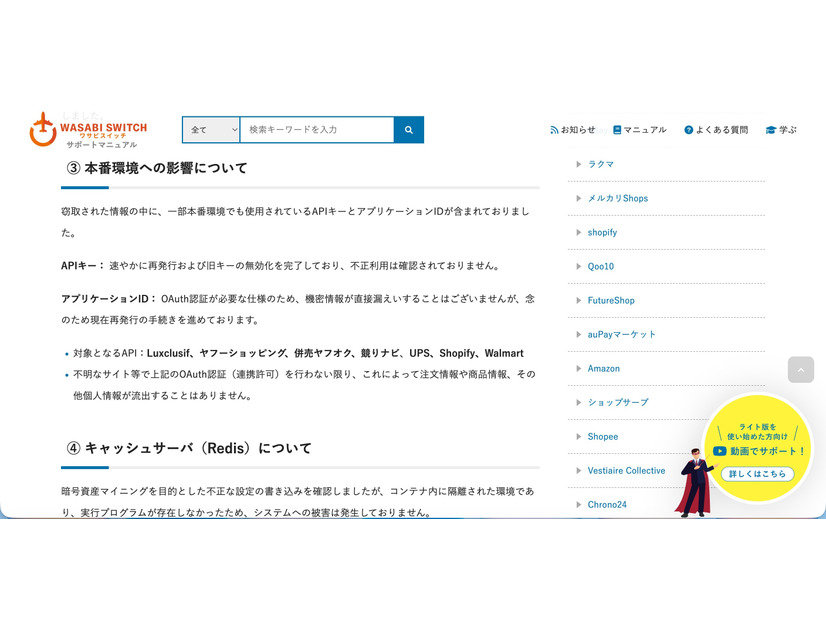
Task: Click the ④ キャッシュサーバ（Redis）について heading
Action: pyautogui.click(x=189, y=448)
